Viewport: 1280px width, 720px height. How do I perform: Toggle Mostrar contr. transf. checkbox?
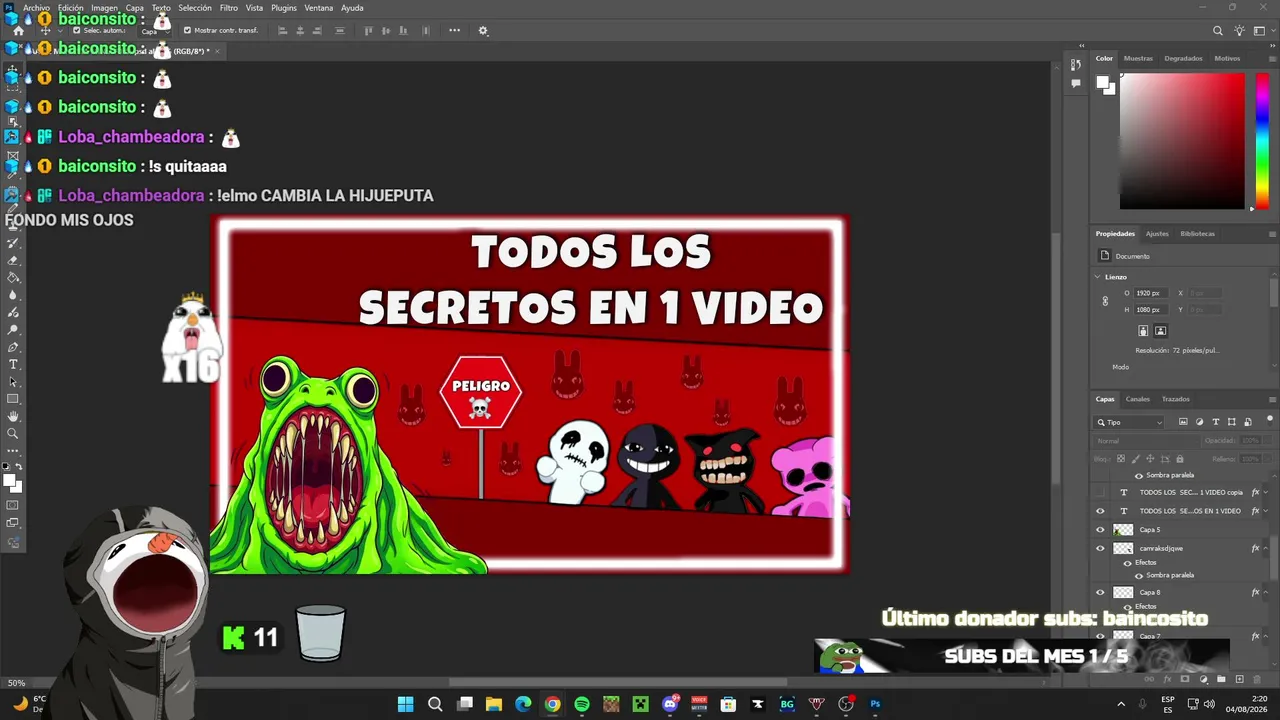pyautogui.click(x=187, y=31)
